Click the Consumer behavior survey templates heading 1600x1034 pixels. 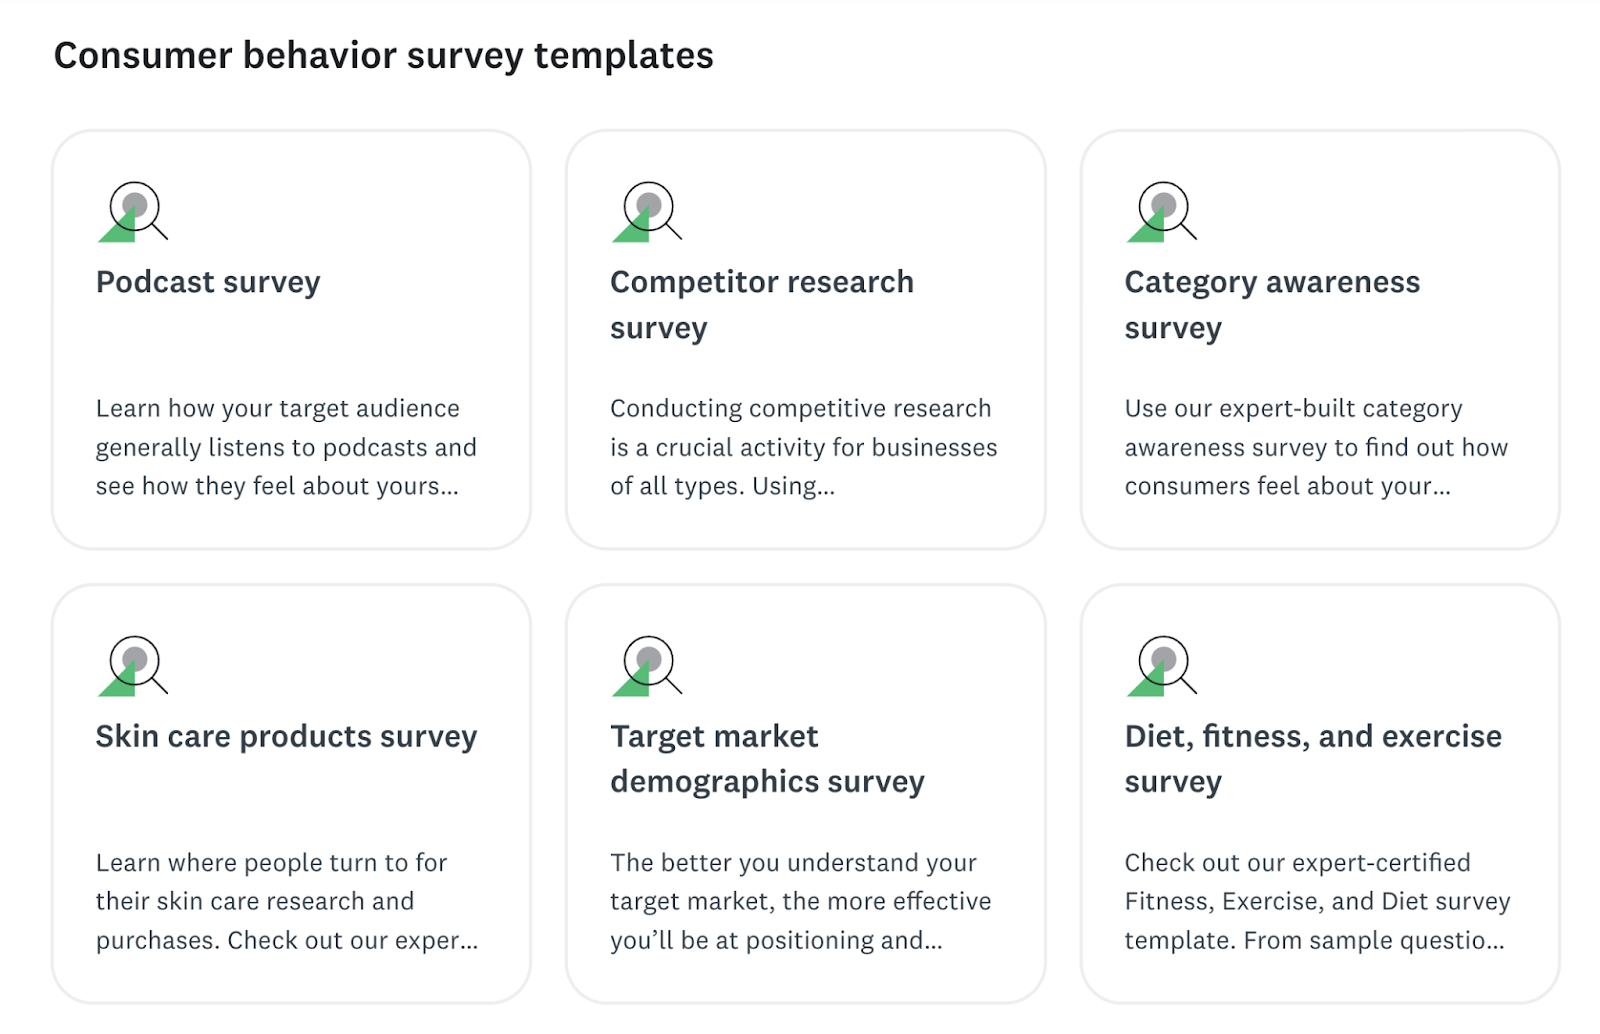(385, 55)
